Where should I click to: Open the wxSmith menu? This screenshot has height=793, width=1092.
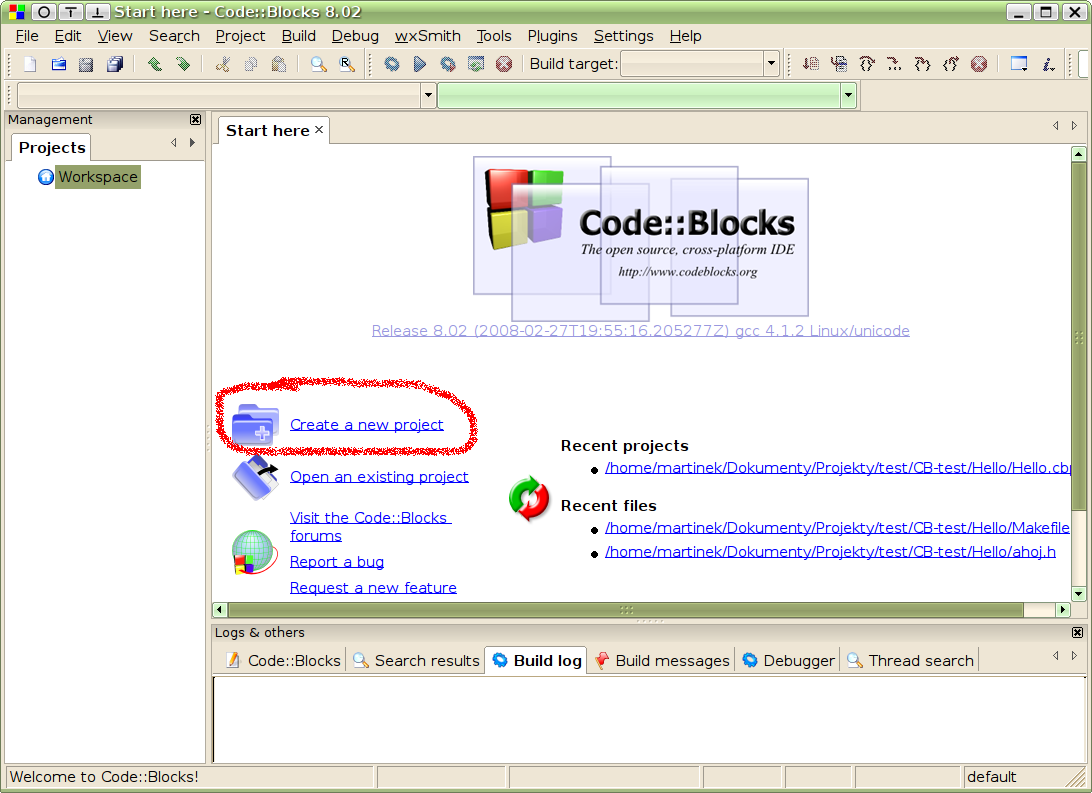tap(428, 36)
